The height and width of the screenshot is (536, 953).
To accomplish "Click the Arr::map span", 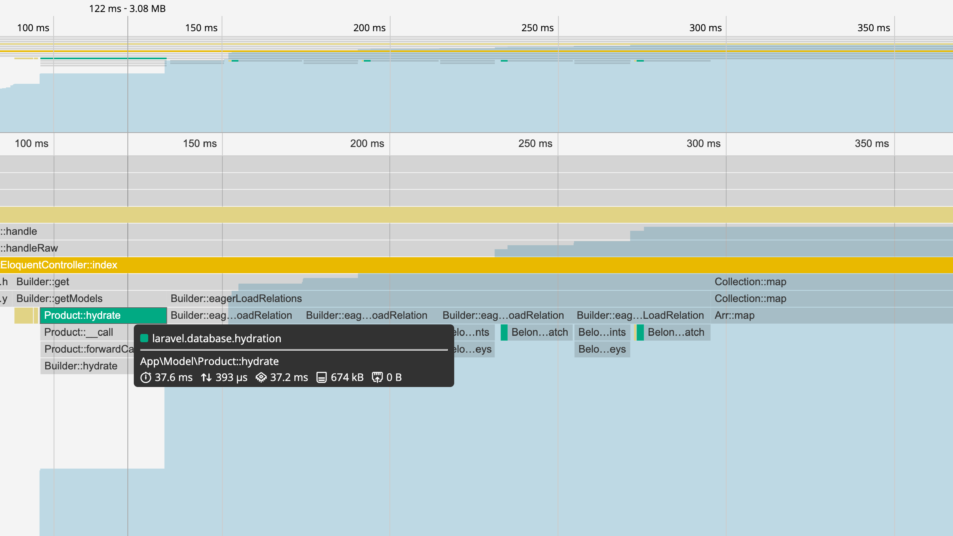I will (735, 316).
